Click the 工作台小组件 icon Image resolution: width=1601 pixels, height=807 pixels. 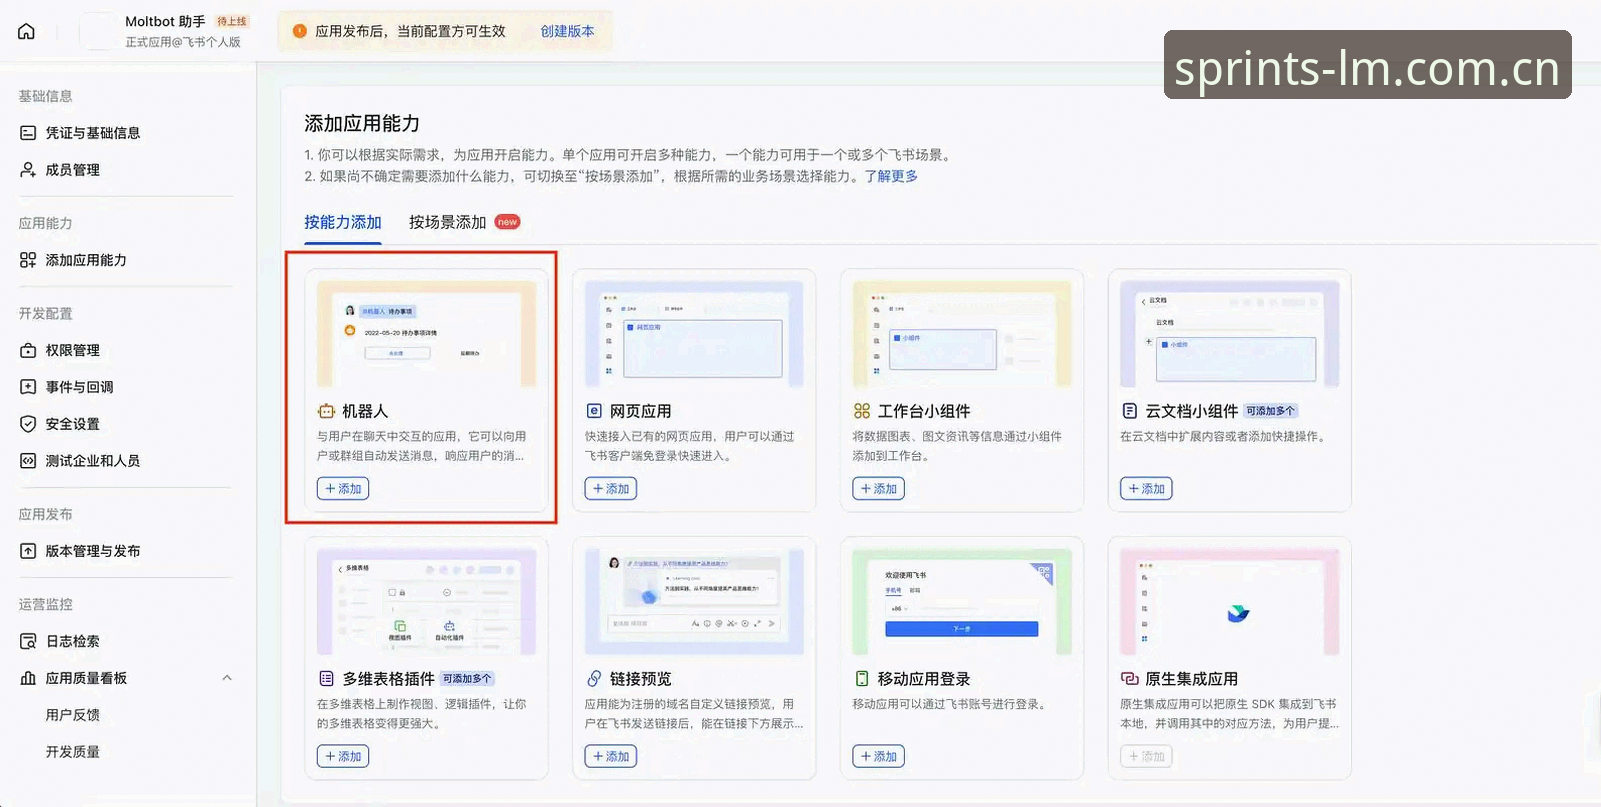862,411
